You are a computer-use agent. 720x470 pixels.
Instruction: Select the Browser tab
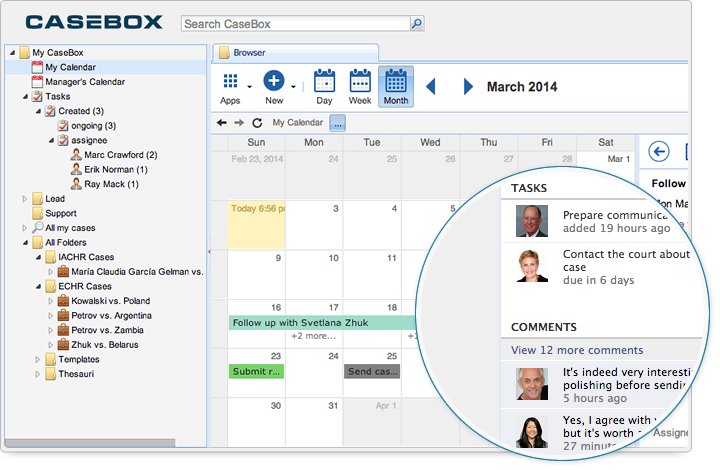[295, 53]
